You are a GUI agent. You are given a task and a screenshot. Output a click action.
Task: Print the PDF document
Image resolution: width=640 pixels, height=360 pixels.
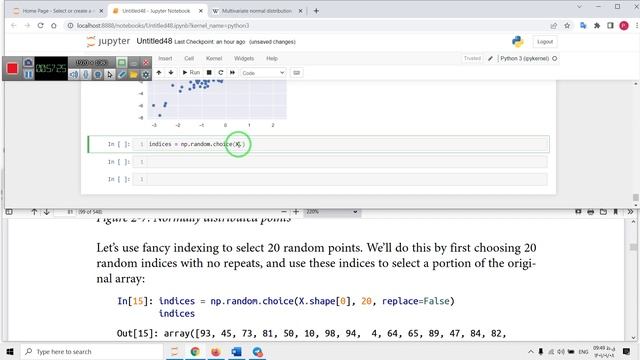[x=591, y=212]
